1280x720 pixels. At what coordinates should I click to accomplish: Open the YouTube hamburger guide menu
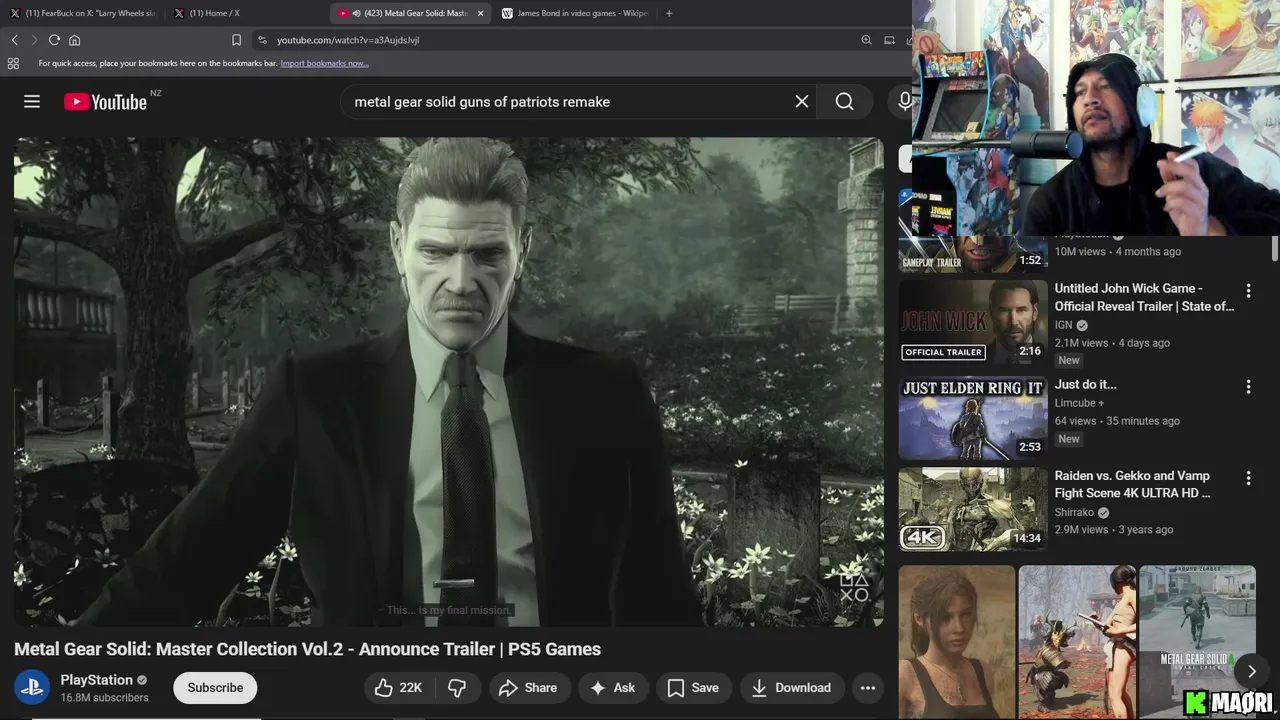[x=32, y=101]
